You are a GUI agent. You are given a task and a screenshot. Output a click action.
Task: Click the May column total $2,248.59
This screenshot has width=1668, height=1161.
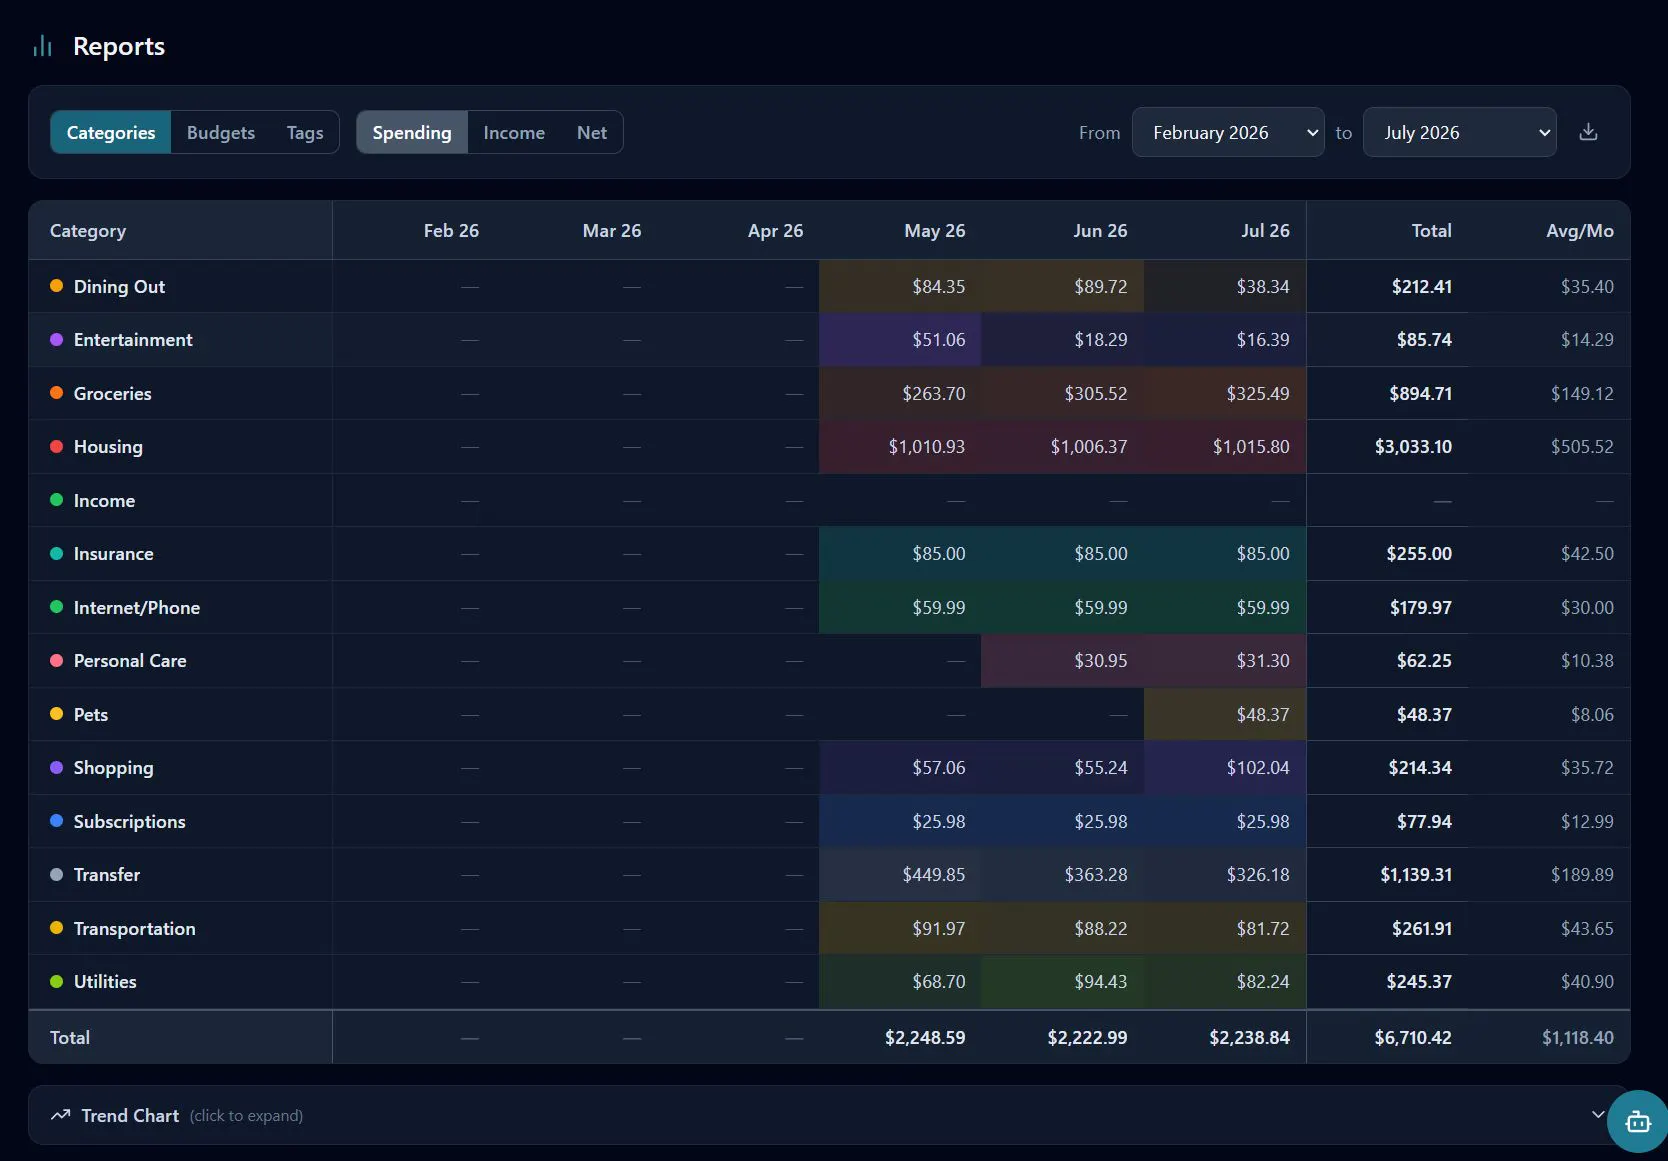(925, 1037)
